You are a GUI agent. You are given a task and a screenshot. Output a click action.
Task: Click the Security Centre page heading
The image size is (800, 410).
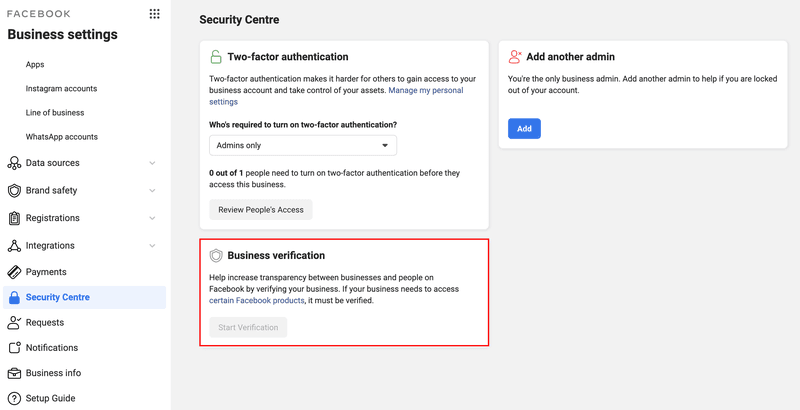pos(239,20)
